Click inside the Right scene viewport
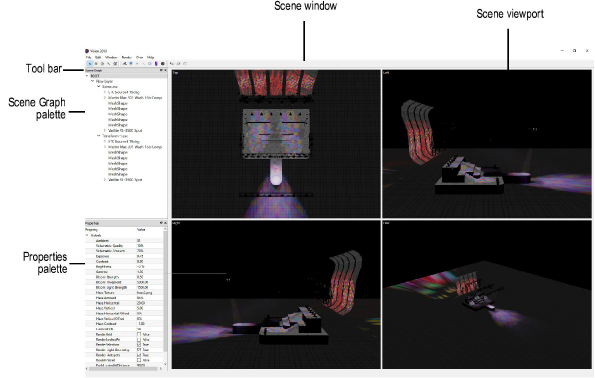Image resolution: width=595 pixels, height=378 pixels. click(276, 294)
